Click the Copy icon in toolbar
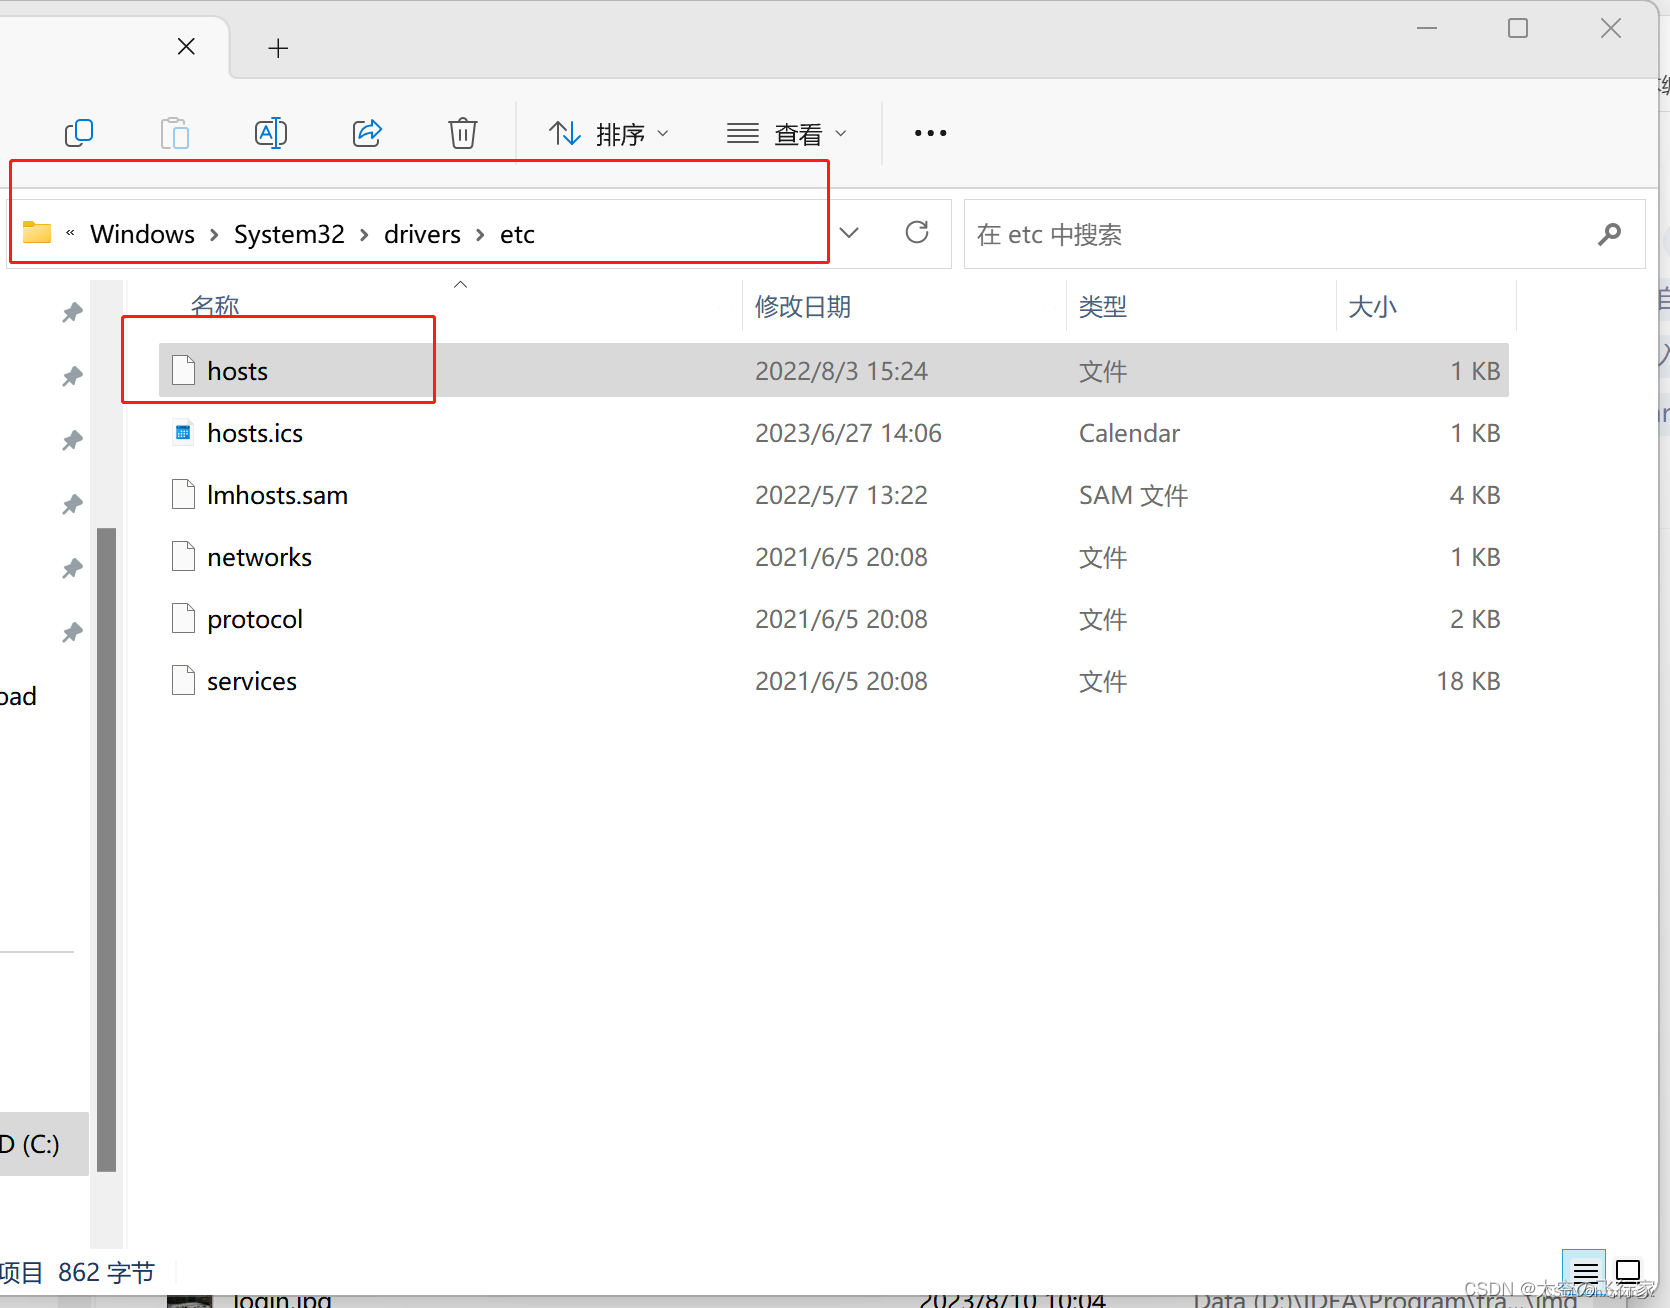Viewport: 1670px width, 1308px height. click(x=79, y=133)
